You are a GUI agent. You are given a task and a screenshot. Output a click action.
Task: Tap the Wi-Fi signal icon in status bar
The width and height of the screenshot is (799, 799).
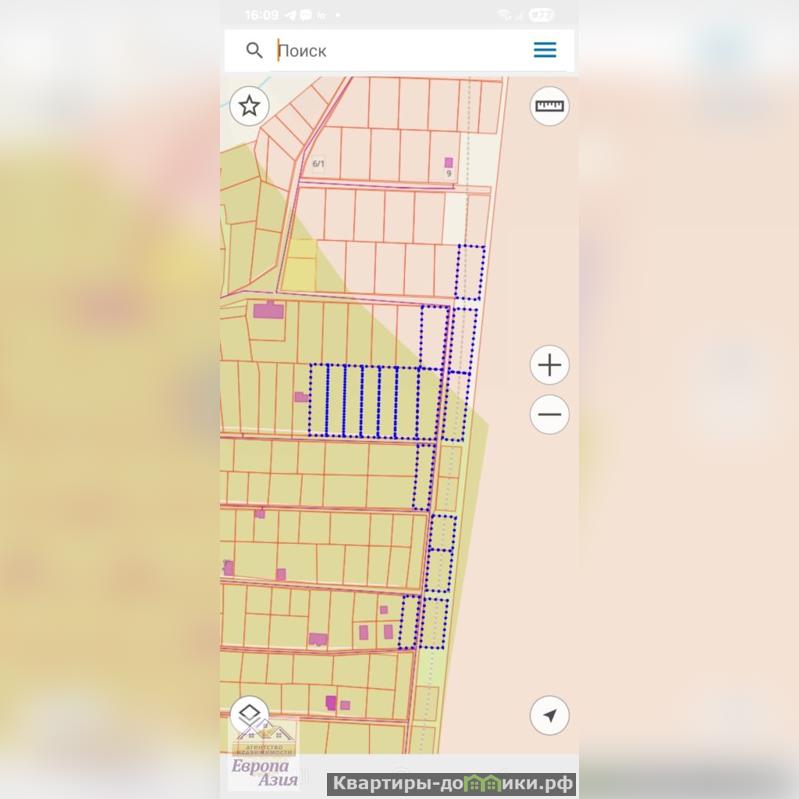coord(504,16)
